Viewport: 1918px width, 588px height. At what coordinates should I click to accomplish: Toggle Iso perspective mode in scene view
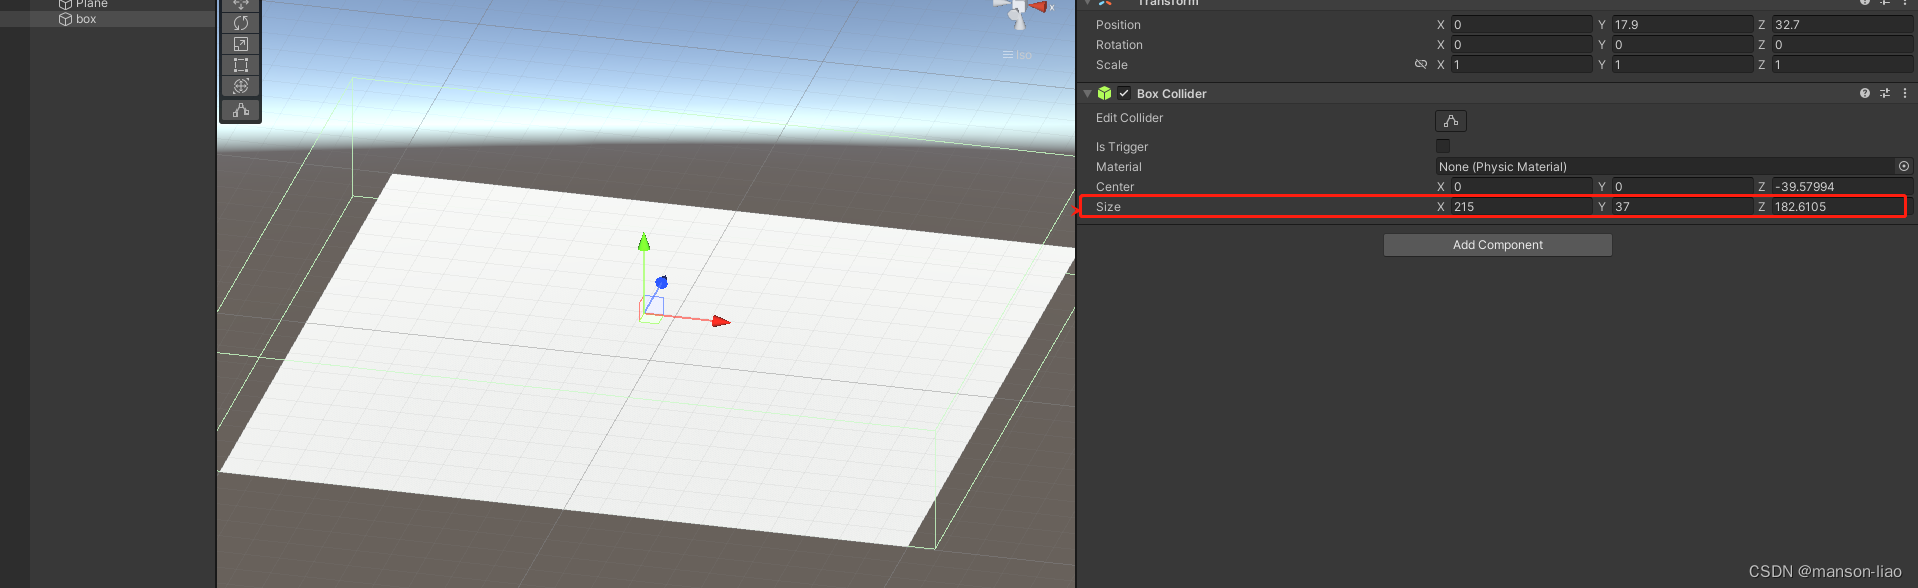tap(1017, 55)
